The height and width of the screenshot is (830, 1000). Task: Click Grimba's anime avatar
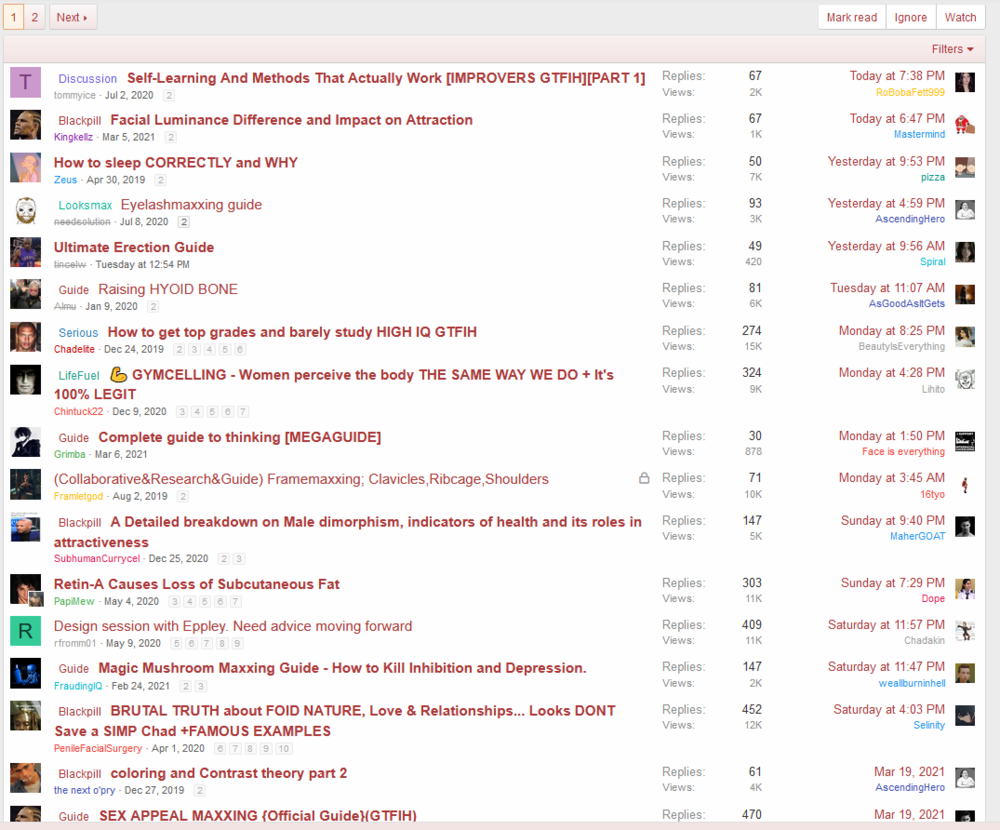(26, 442)
